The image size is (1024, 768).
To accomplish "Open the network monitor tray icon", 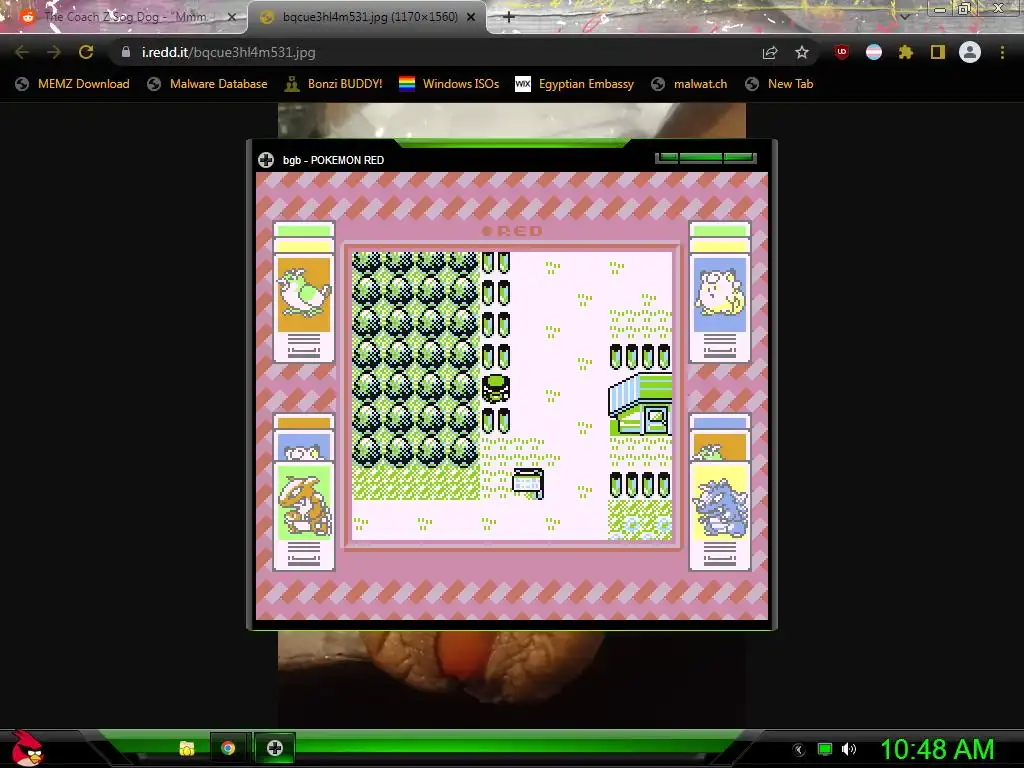I will pos(825,750).
